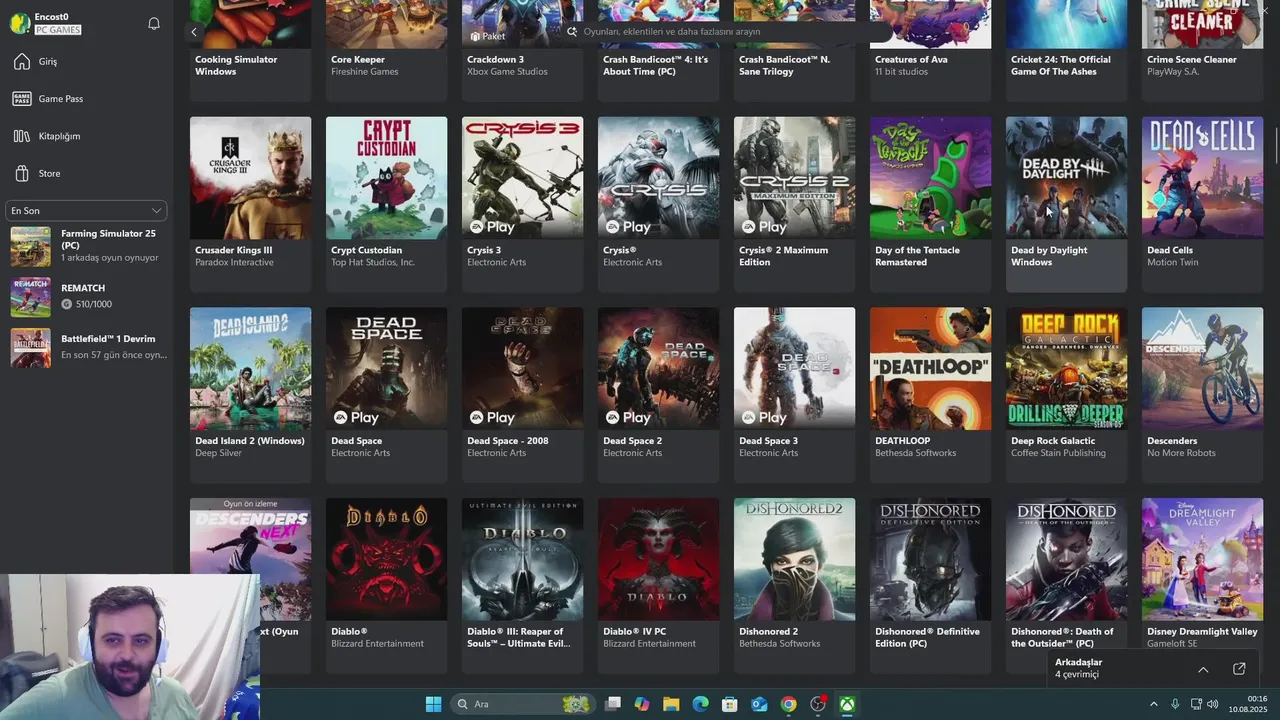Image resolution: width=1280 pixels, height=720 pixels.
Task: Open the clock and date
Action: pos(1248,704)
